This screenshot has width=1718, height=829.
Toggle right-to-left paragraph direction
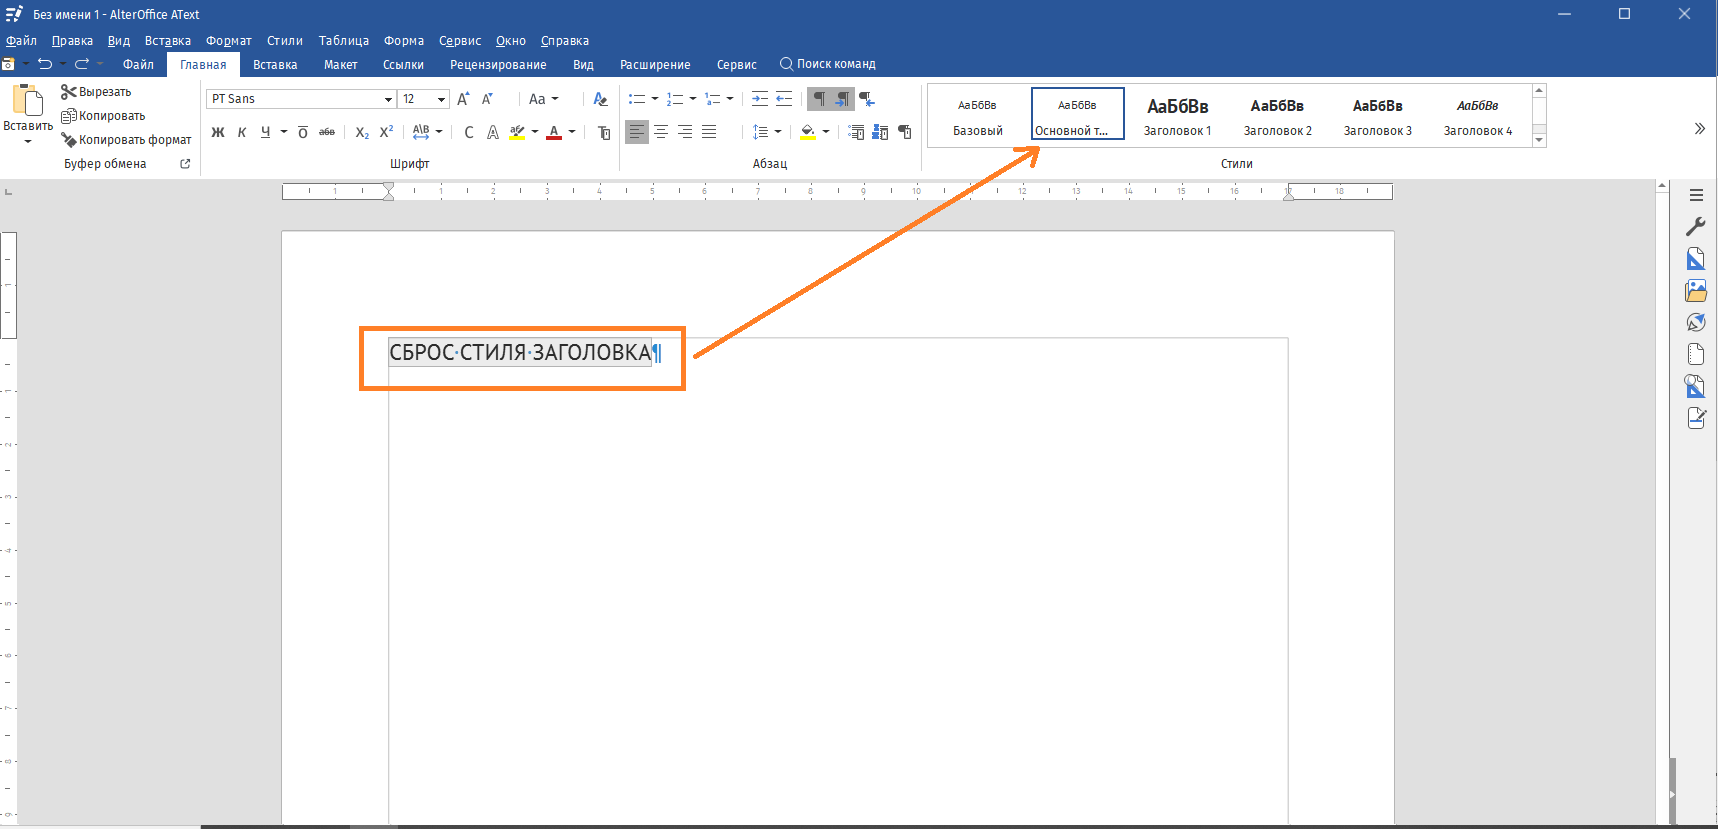tap(867, 99)
